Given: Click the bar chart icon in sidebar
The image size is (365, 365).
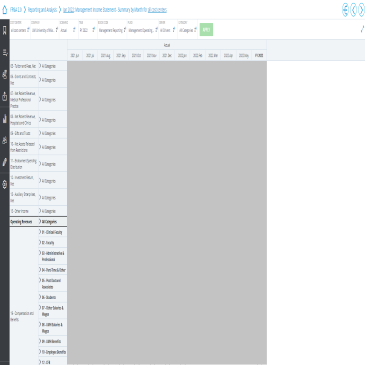Looking at the screenshot, I should (4, 118).
